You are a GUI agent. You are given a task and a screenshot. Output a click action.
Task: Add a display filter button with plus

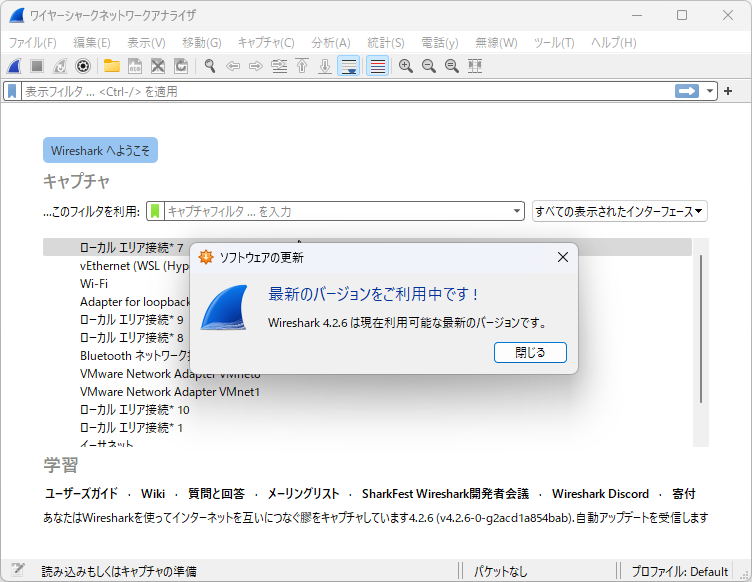[x=728, y=91]
